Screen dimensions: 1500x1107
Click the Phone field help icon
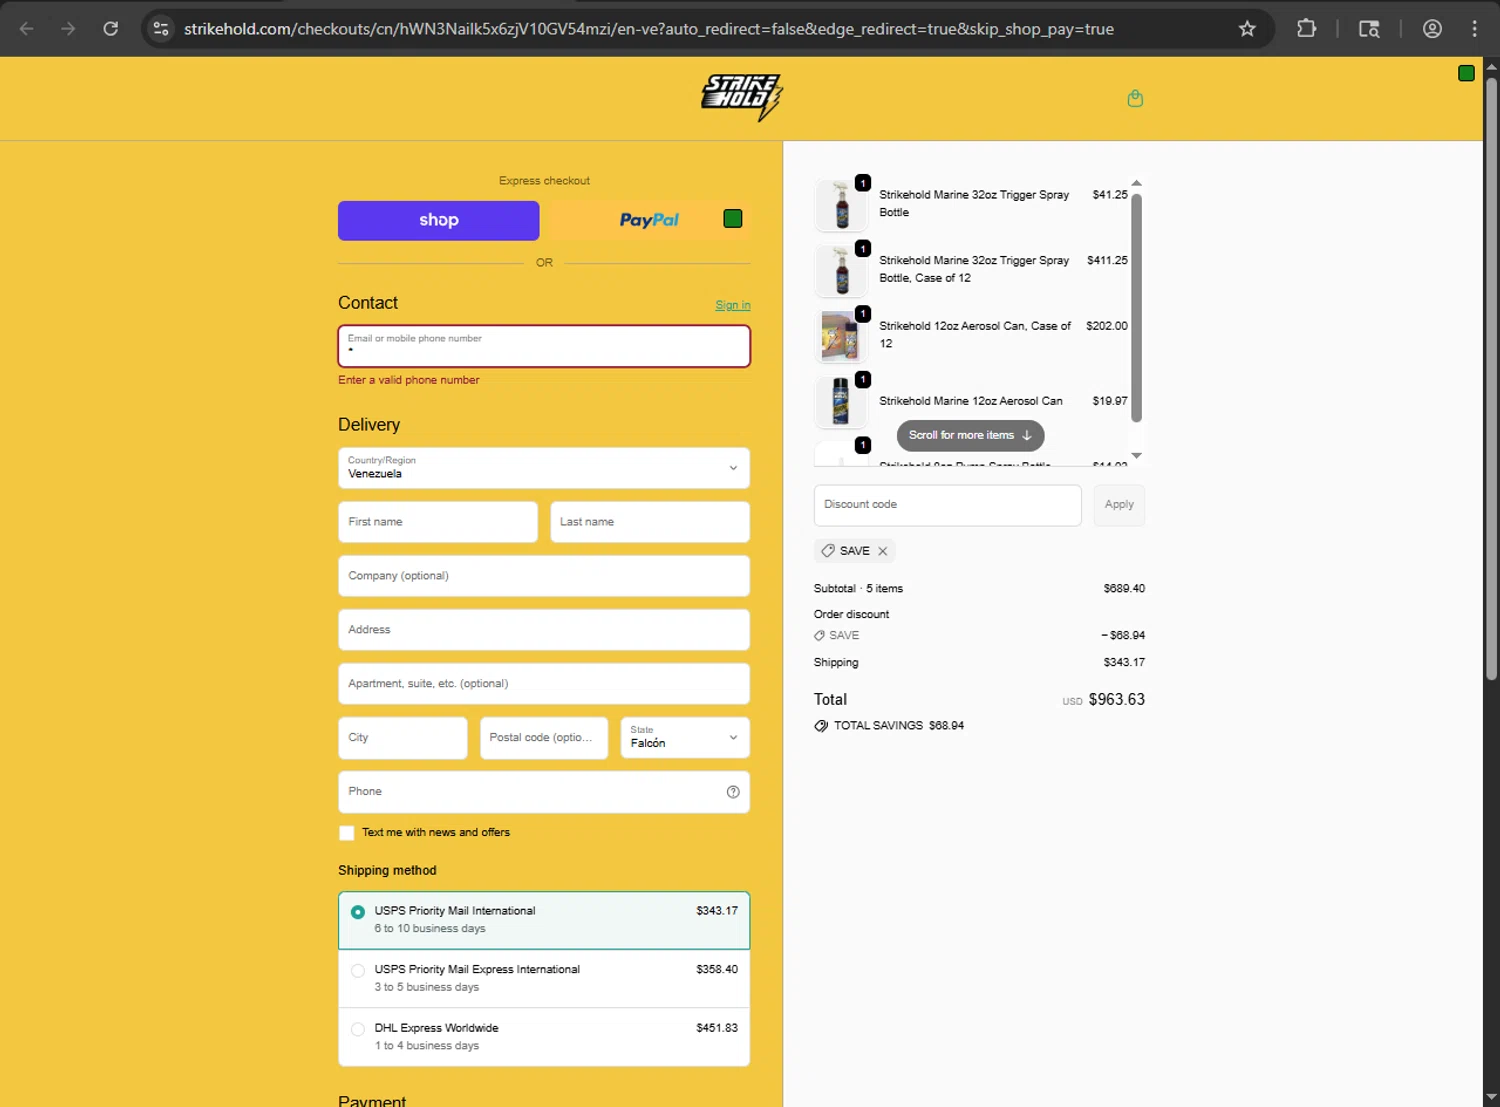733,792
